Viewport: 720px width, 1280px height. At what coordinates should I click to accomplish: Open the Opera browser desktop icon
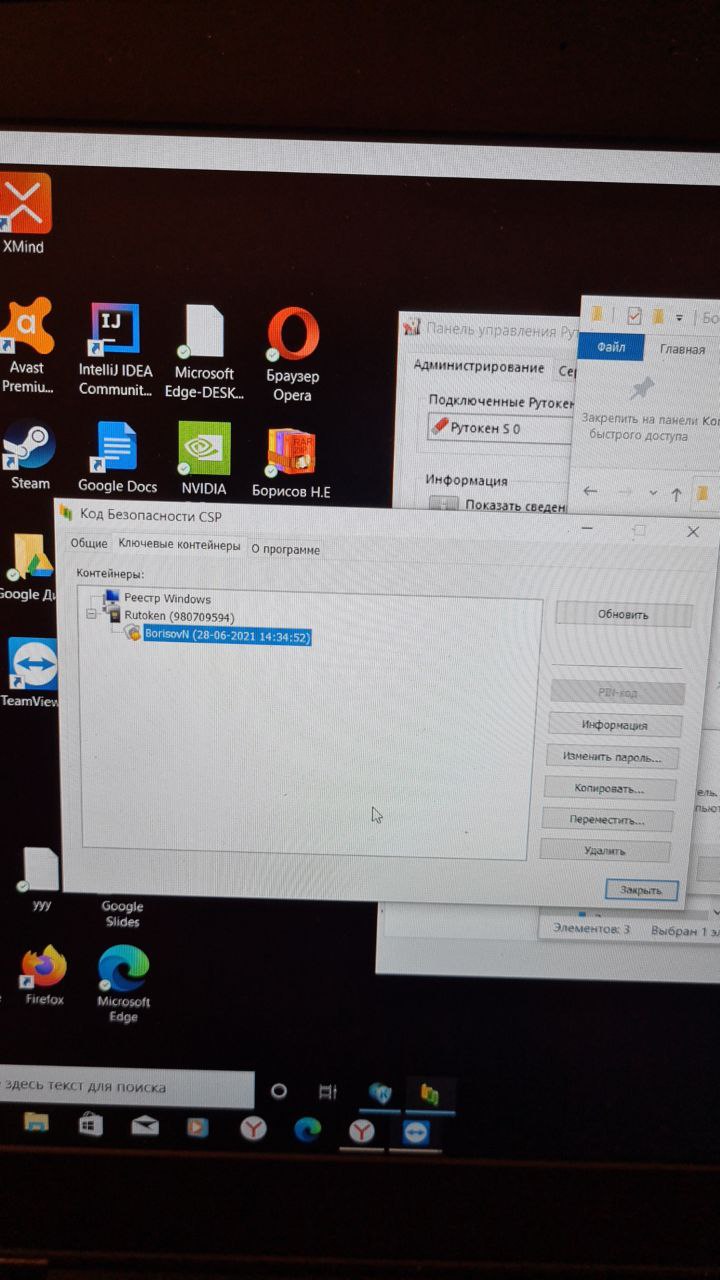pyautogui.click(x=293, y=354)
